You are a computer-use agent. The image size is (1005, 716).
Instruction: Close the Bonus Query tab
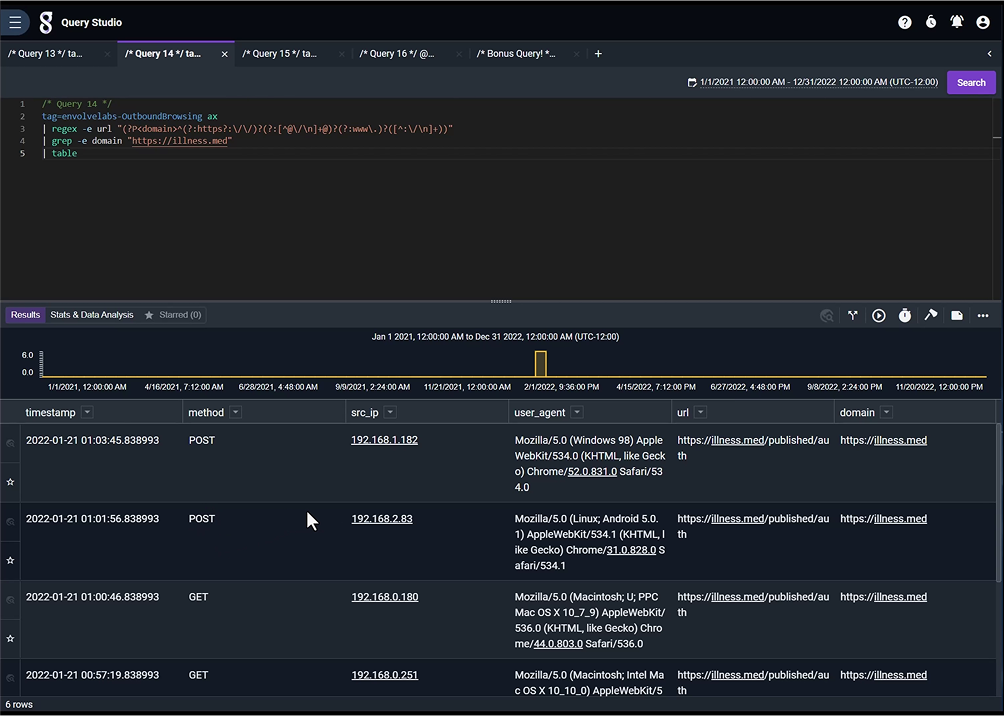(576, 54)
